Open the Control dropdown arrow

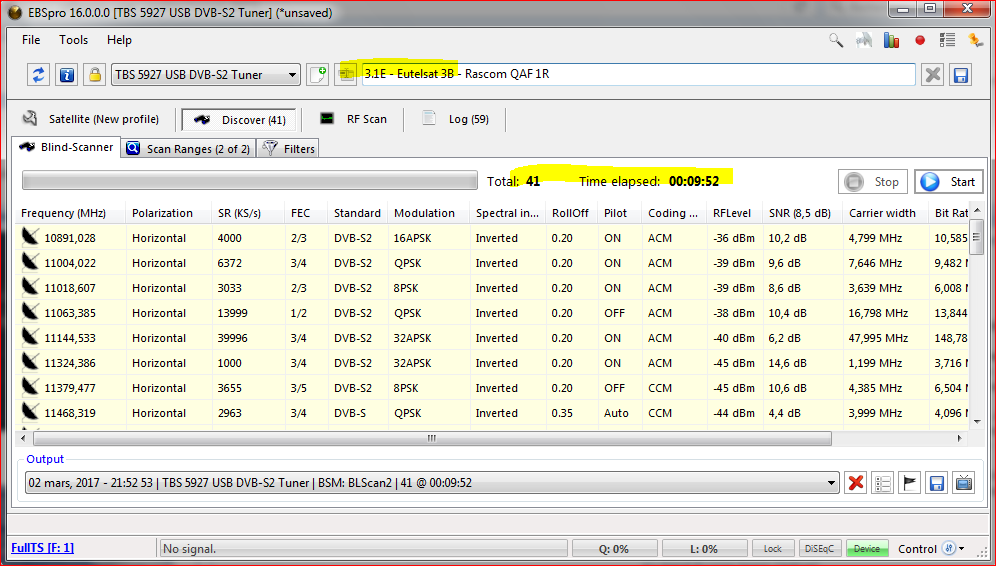click(x=962, y=549)
